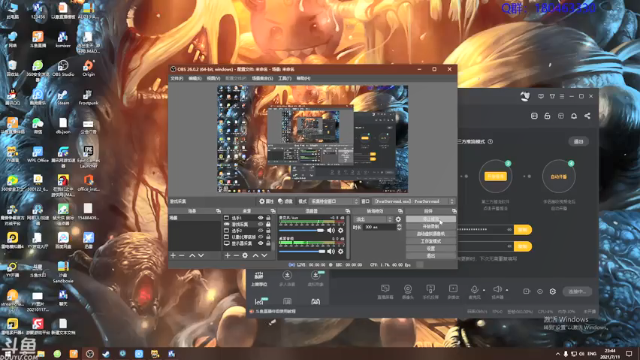Adjust the Desktop Audio volume slider

coord(302,251)
